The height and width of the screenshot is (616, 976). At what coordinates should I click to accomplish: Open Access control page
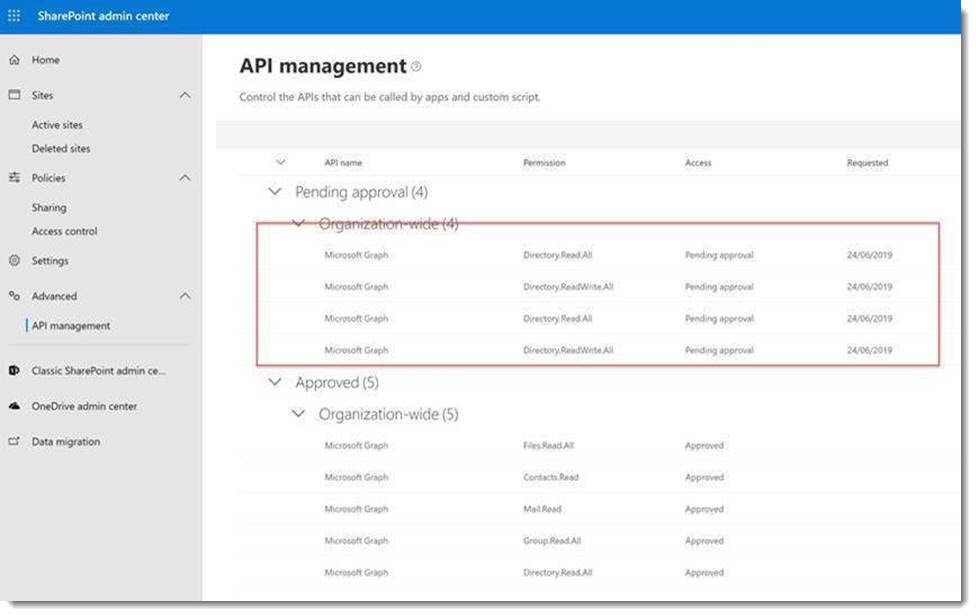(x=64, y=231)
